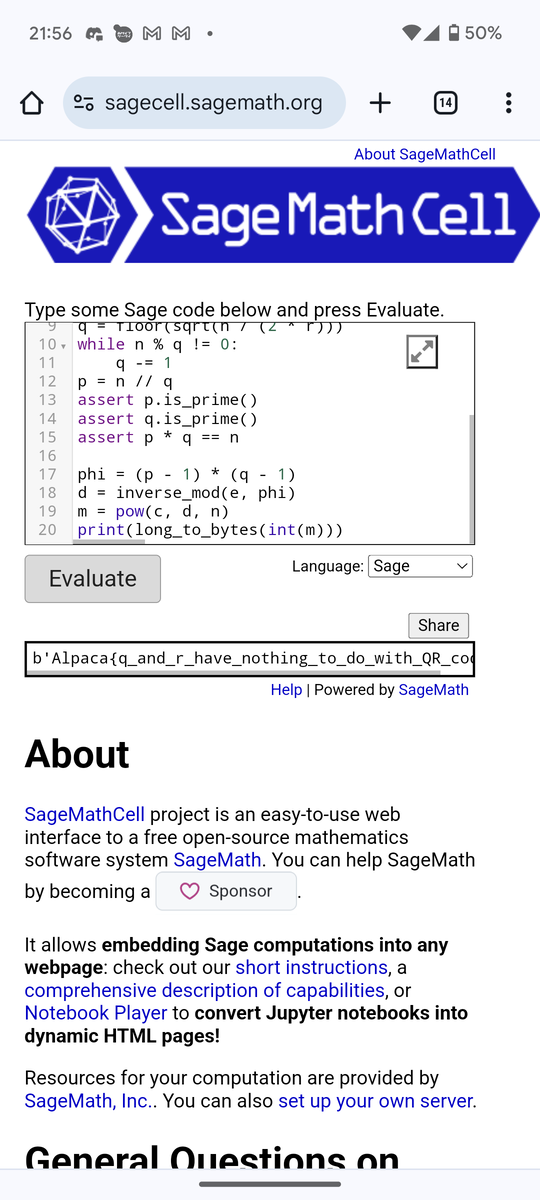Click line 20 print(long_to_bytes) code
Screen dimensions: 540x1200
tap(210, 530)
